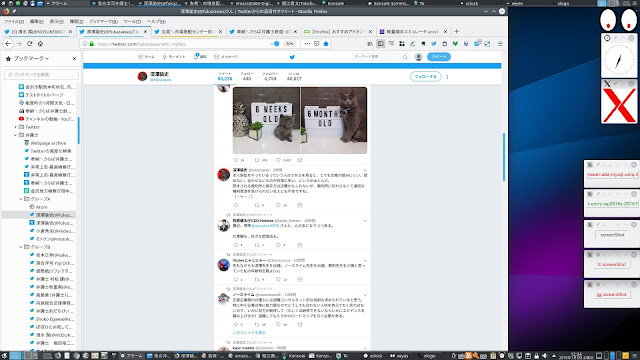Viewport: 640px width, 360px height.
Task: Open Twitter notifications (通知)
Action: click(200, 57)
